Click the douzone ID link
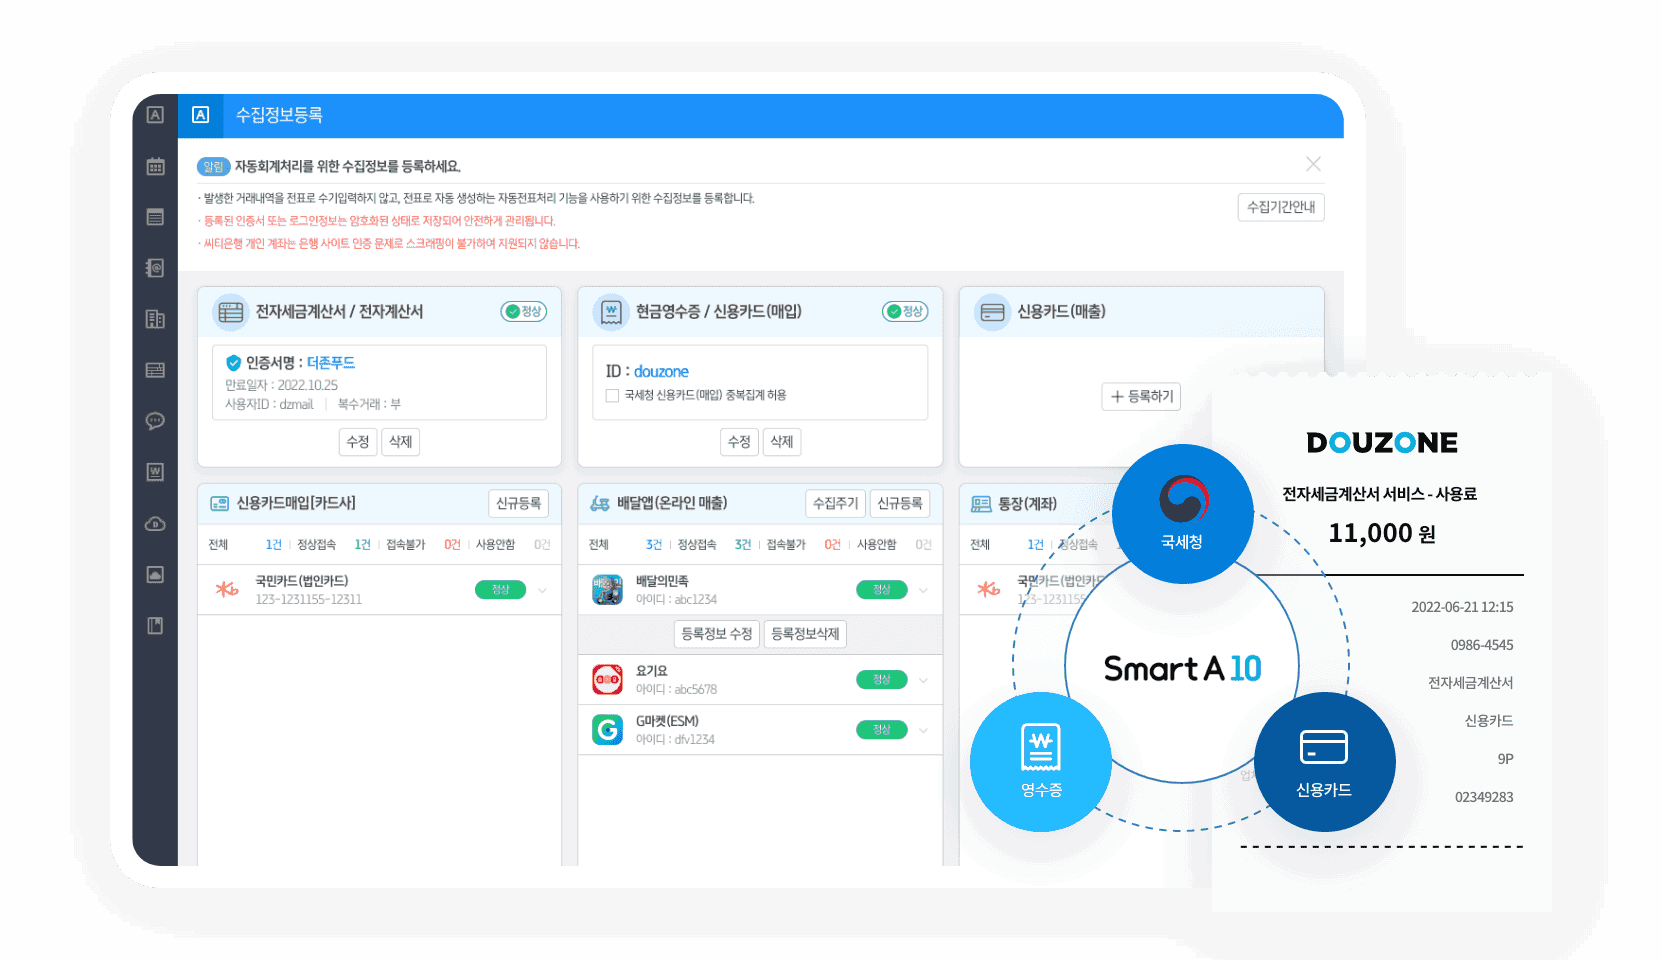Screen dimensions: 1662x960 [x=661, y=372]
